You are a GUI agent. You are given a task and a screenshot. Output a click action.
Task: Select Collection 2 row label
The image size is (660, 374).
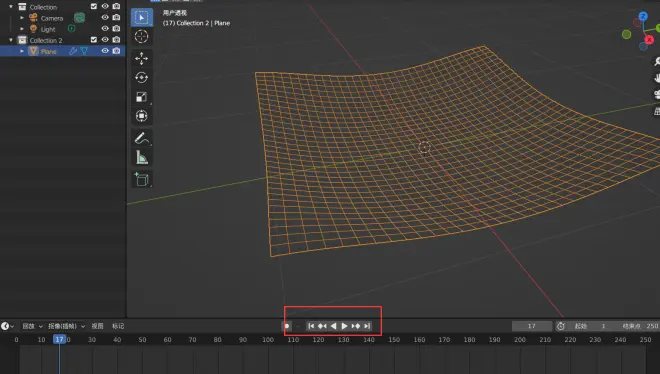point(46,40)
